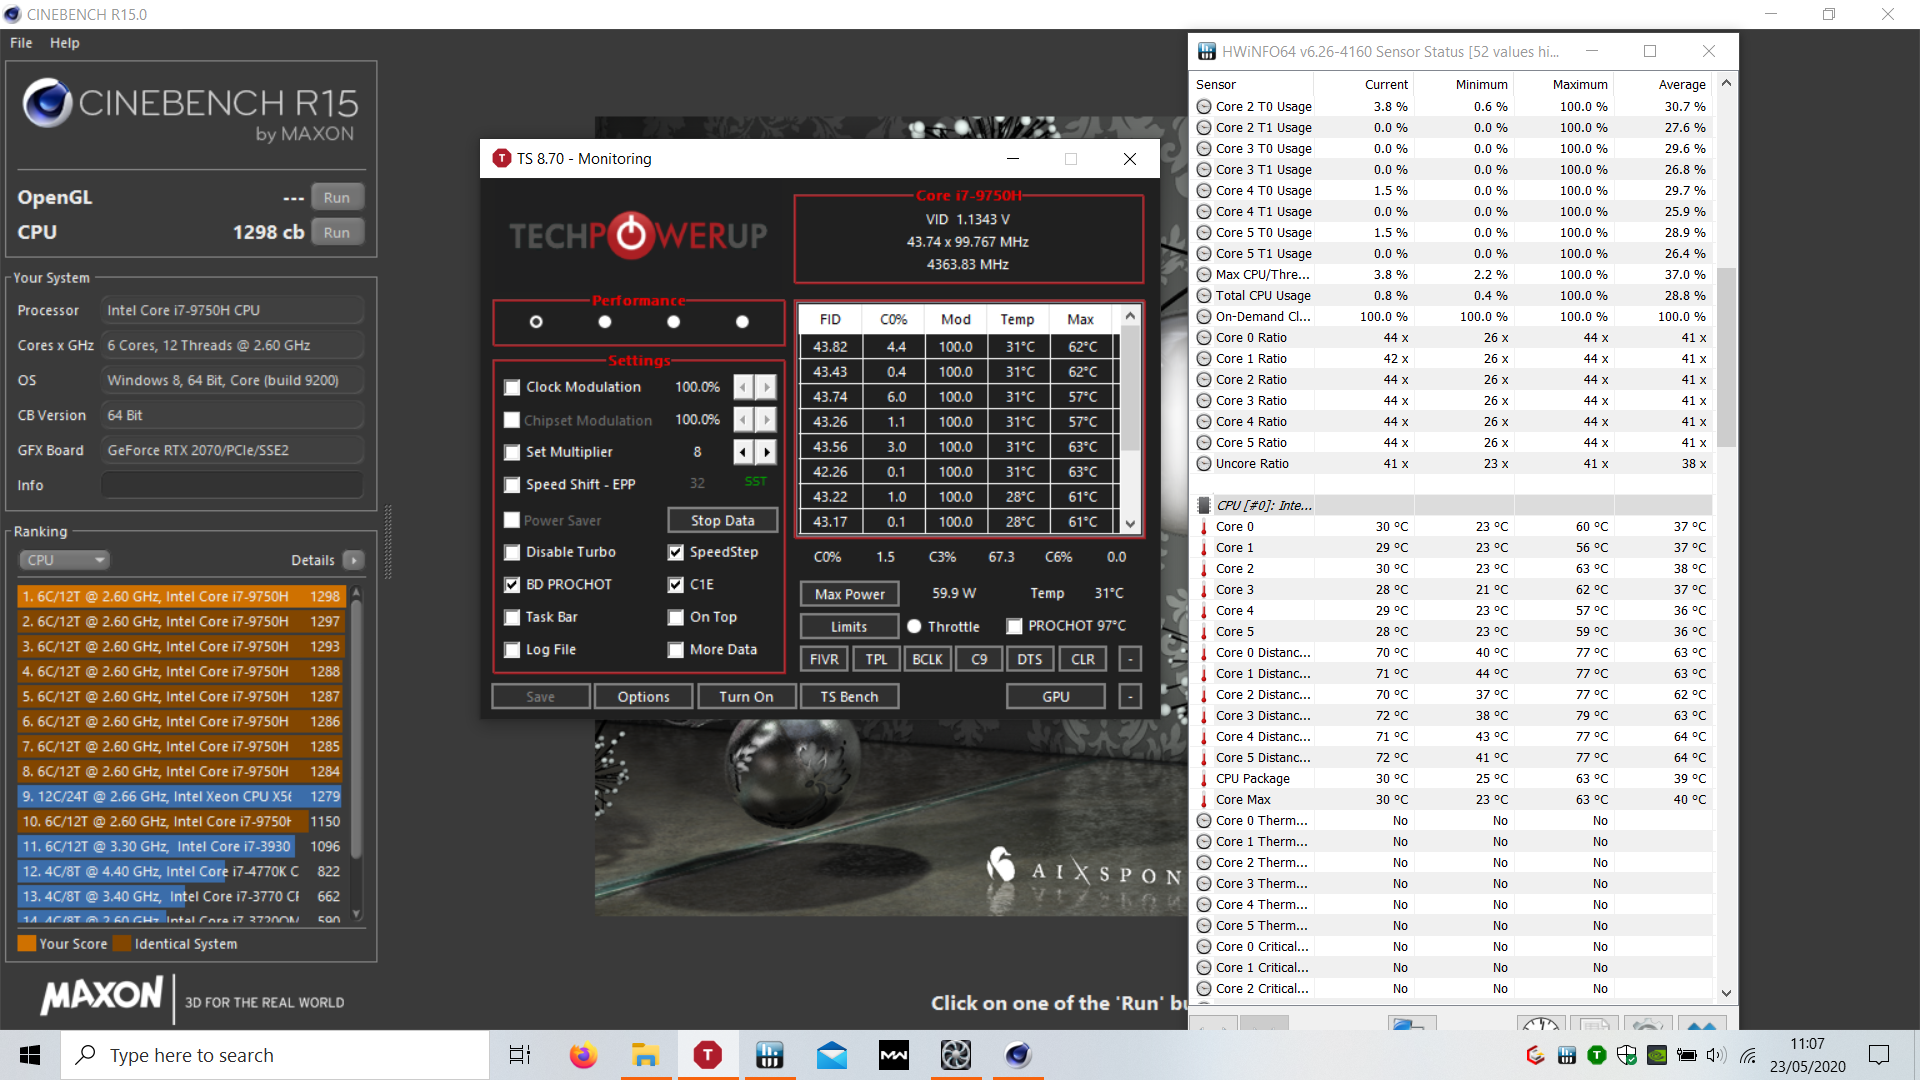Decrease the Set Multiplier value with left arrow
1920x1080 pixels.
744,452
